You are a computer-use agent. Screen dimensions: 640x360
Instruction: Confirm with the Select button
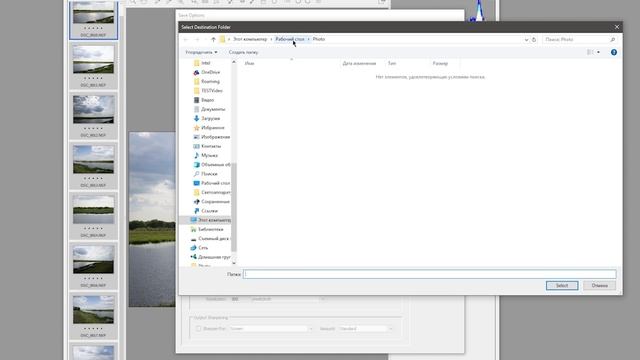pos(562,286)
